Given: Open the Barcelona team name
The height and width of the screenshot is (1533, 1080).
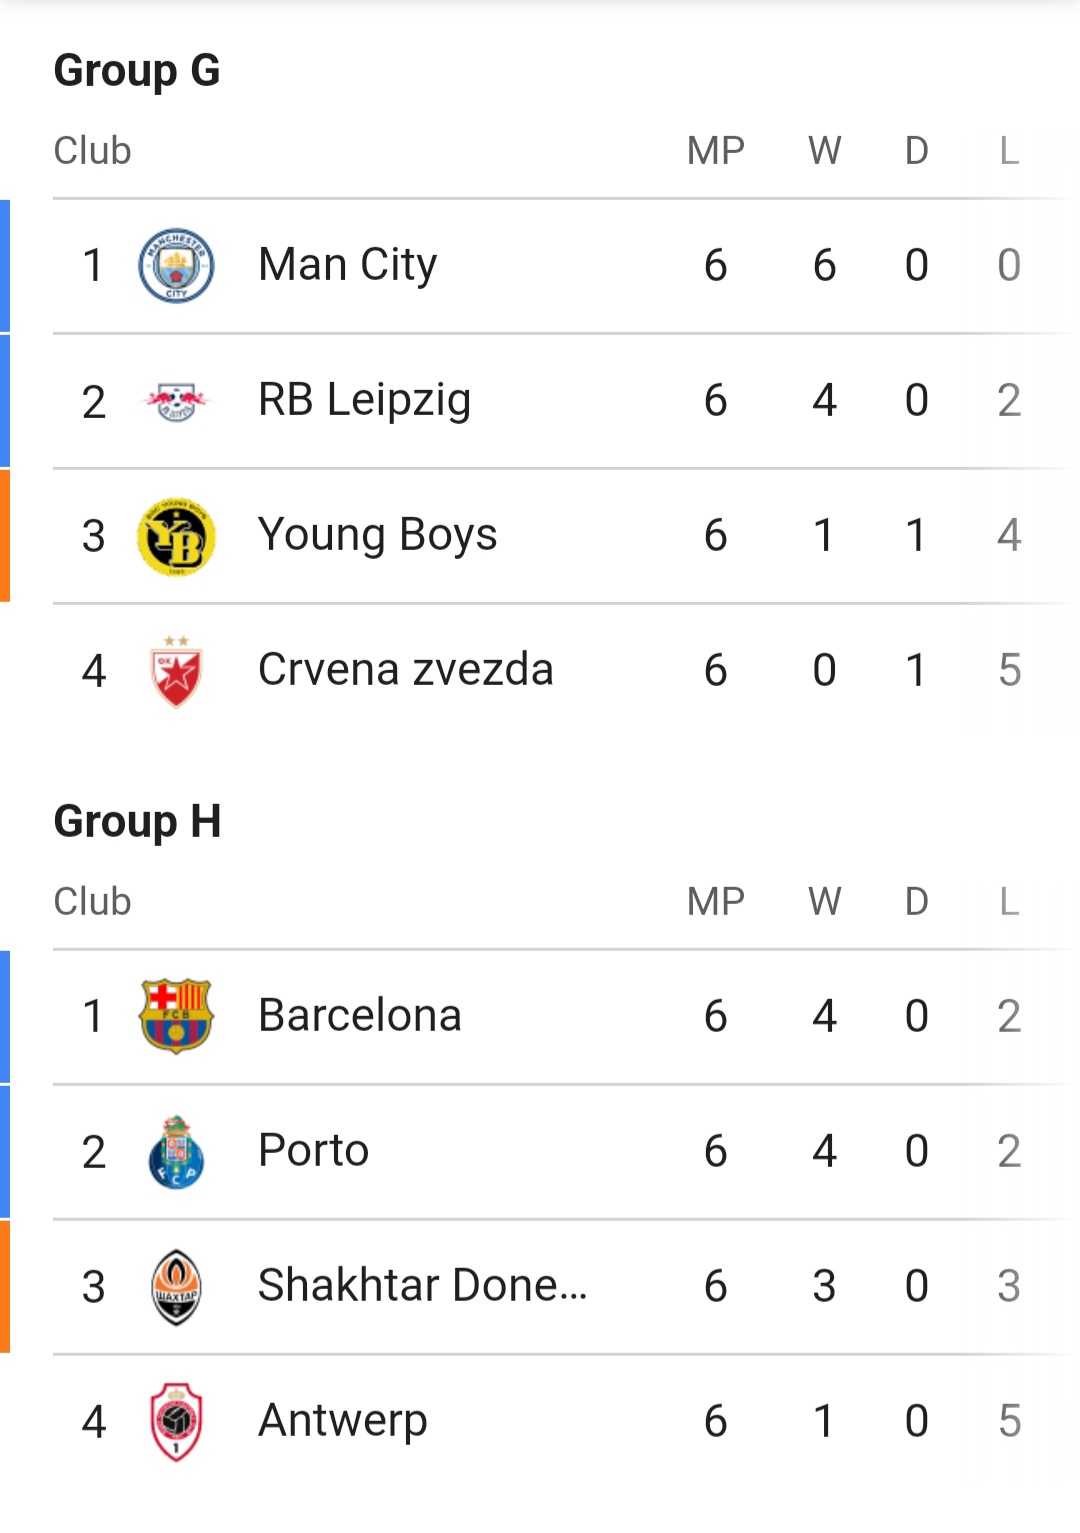Looking at the screenshot, I should (x=359, y=1016).
